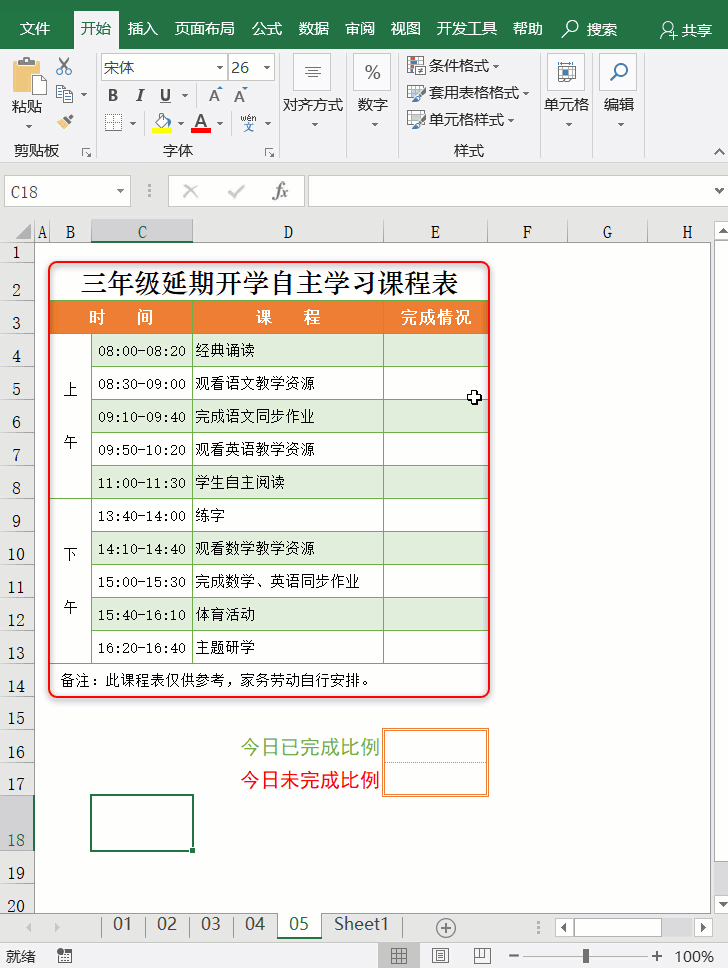
Task: Switch to Page Break Preview icon
Action: click(x=482, y=956)
